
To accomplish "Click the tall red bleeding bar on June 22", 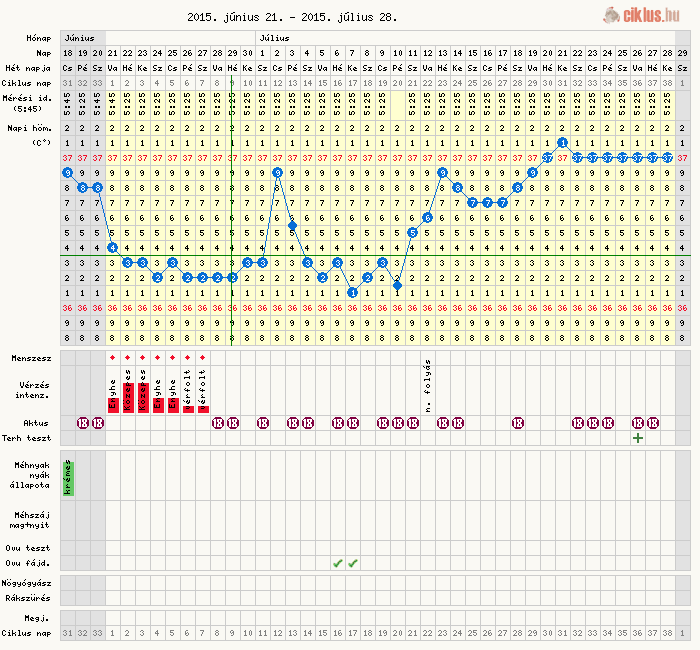I will point(127,395).
